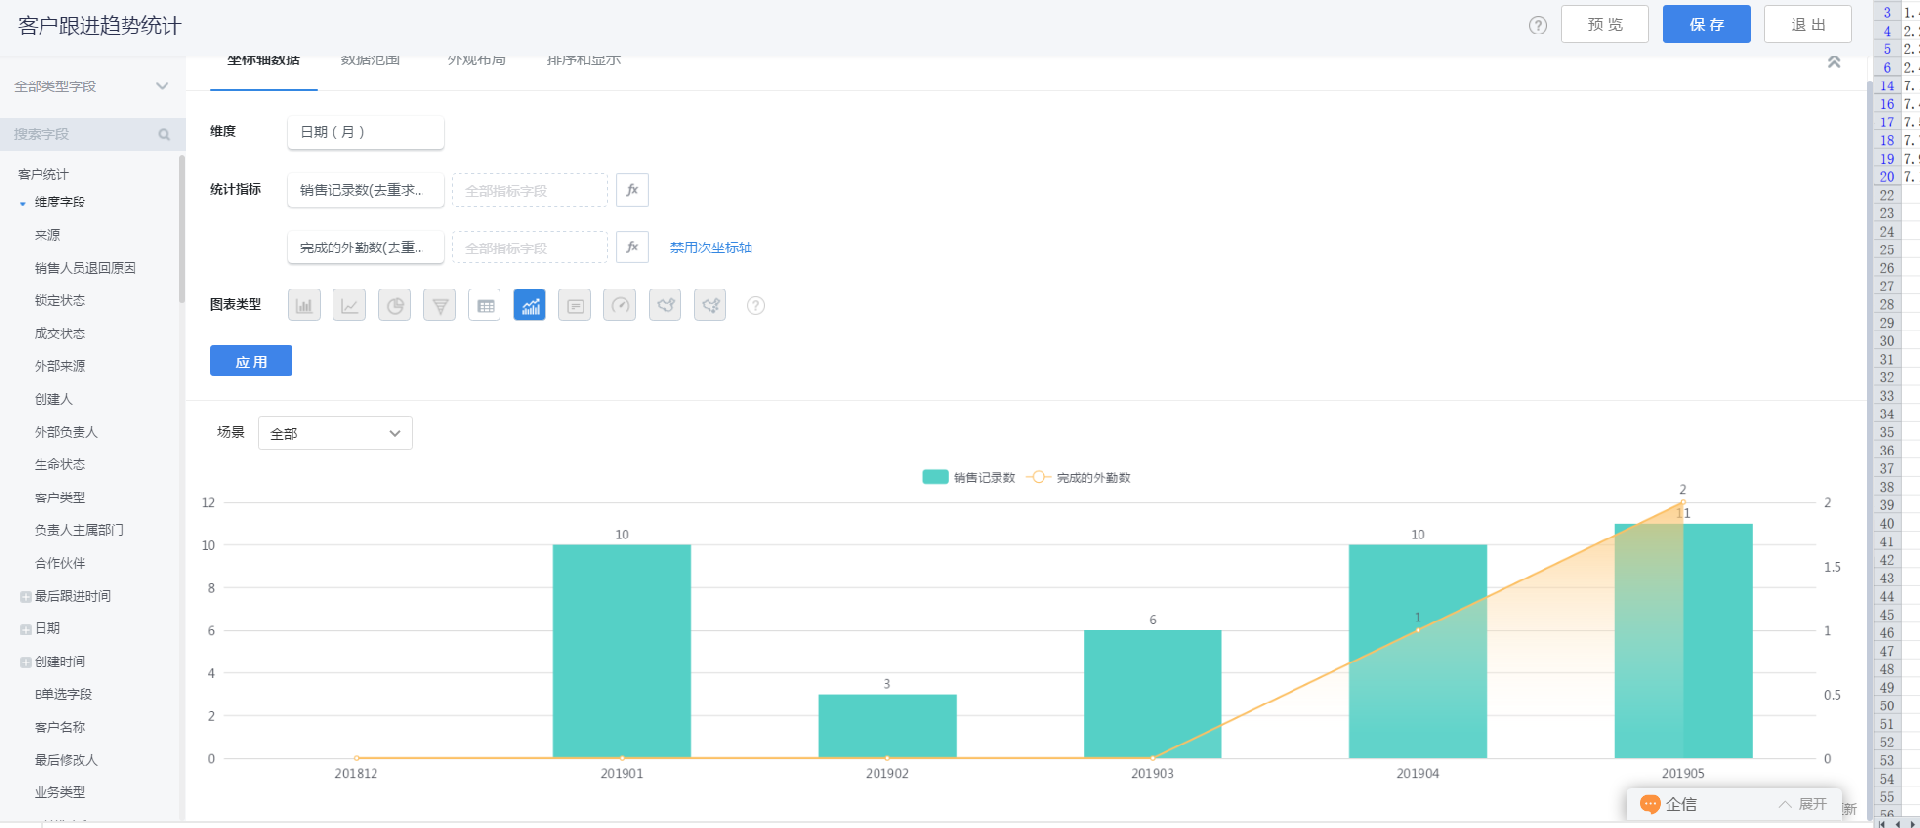Expand the 企信 panel via 展开
Image resolution: width=1920 pixels, height=828 pixels.
1803,804
